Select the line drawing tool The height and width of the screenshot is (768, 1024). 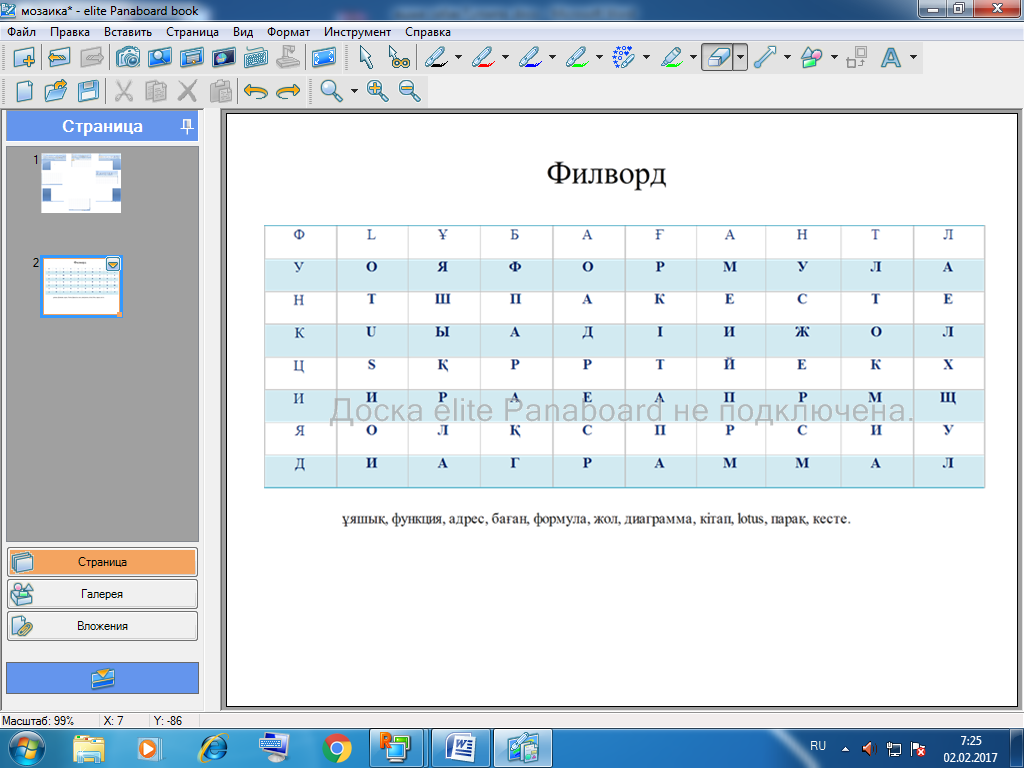click(765, 58)
